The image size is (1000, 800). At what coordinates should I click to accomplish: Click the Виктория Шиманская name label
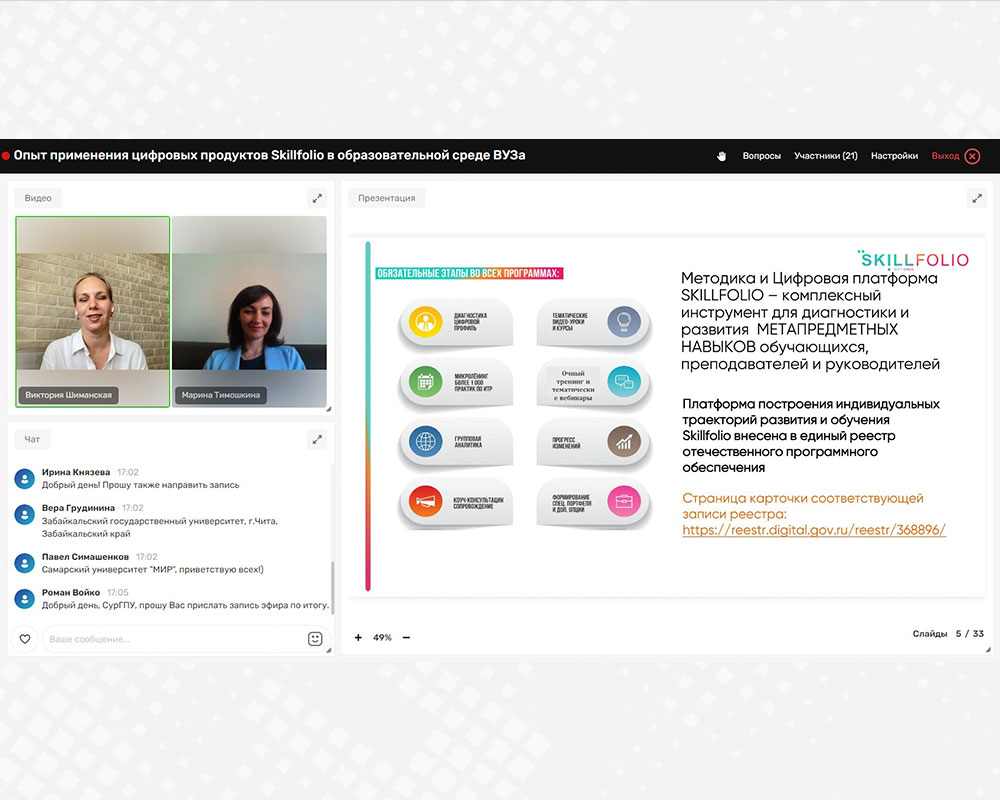click(x=68, y=395)
